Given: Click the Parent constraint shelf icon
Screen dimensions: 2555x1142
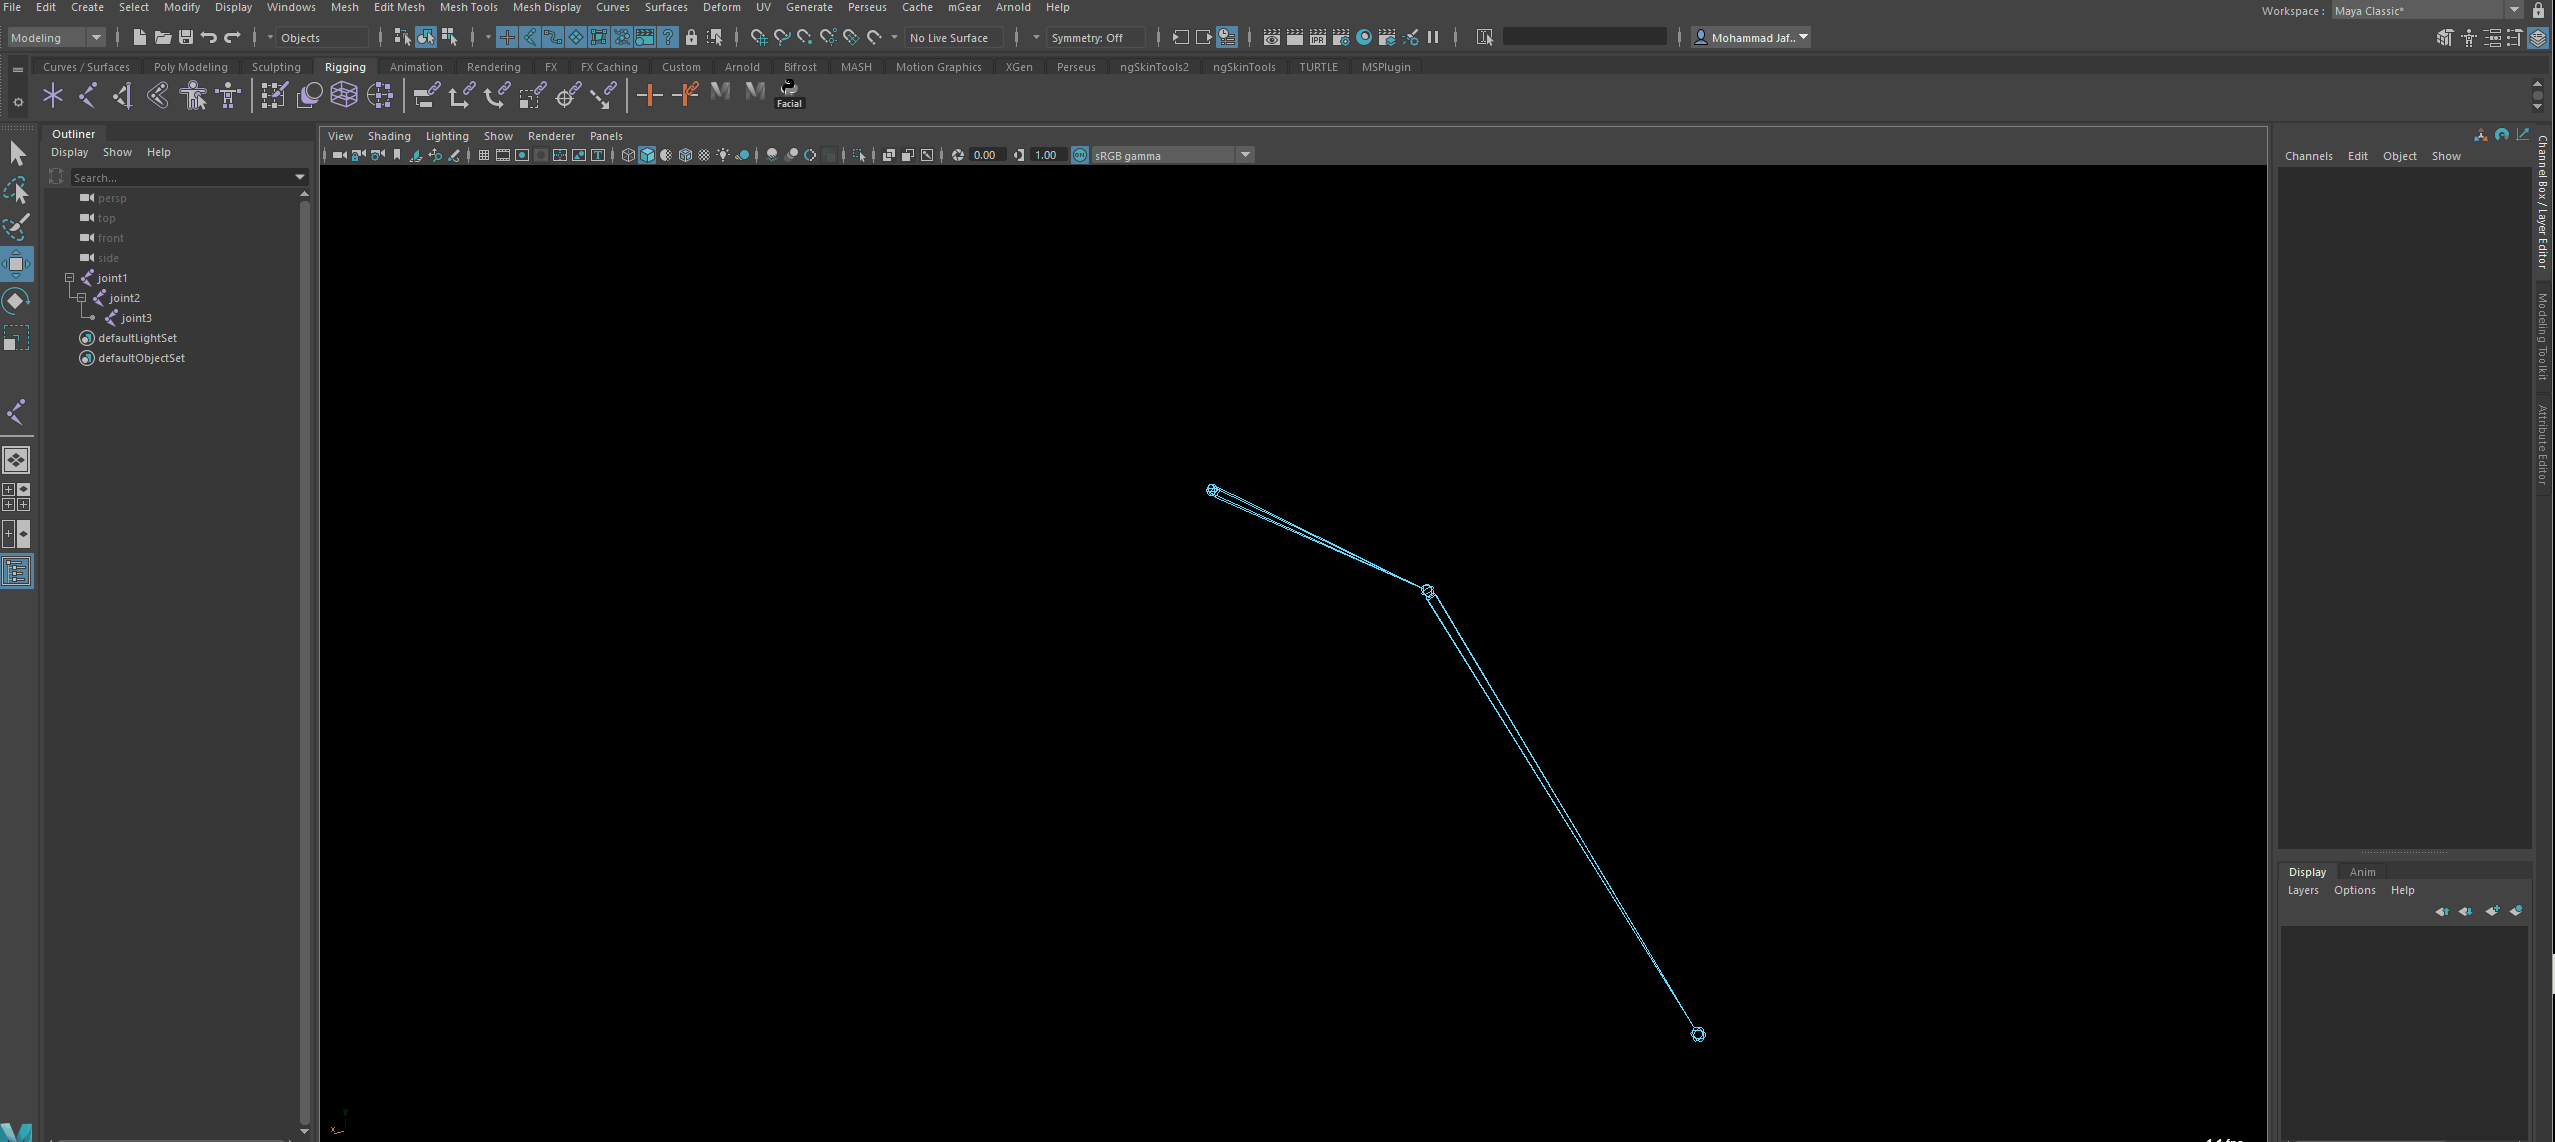Looking at the screenshot, I should click(426, 95).
